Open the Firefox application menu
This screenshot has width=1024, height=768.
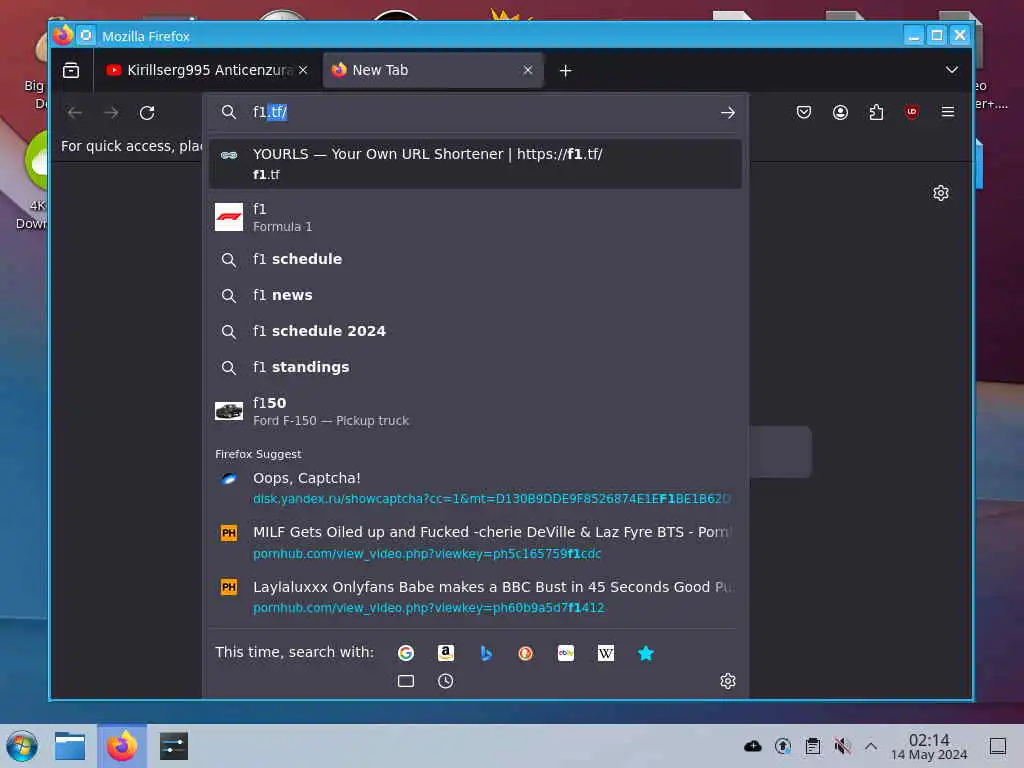[x=948, y=112]
